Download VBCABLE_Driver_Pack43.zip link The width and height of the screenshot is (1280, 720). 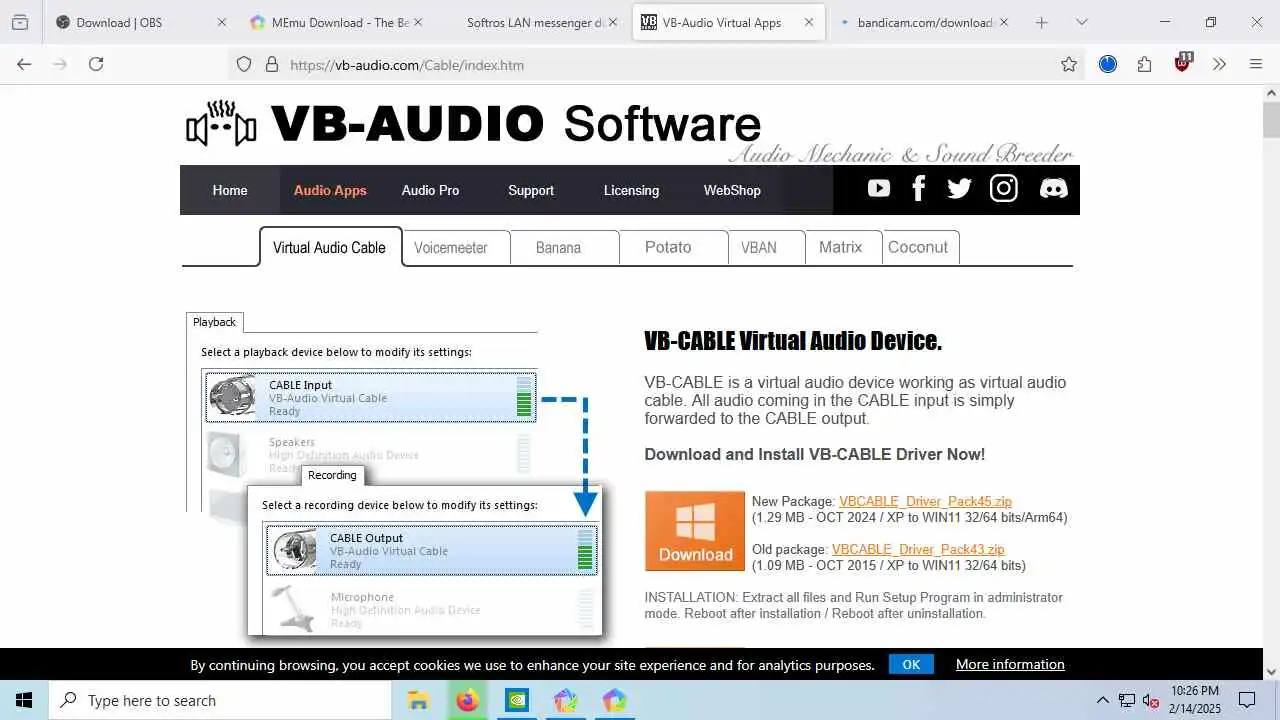pos(918,549)
